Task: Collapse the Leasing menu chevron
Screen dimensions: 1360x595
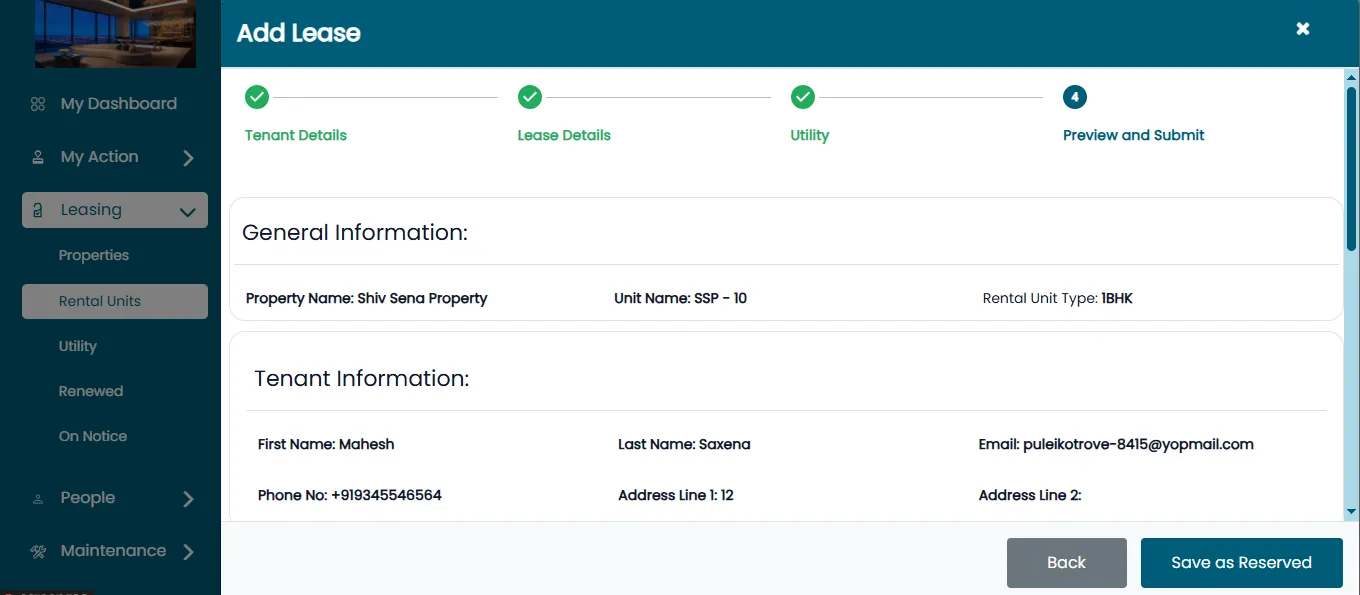Action: [187, 211]
